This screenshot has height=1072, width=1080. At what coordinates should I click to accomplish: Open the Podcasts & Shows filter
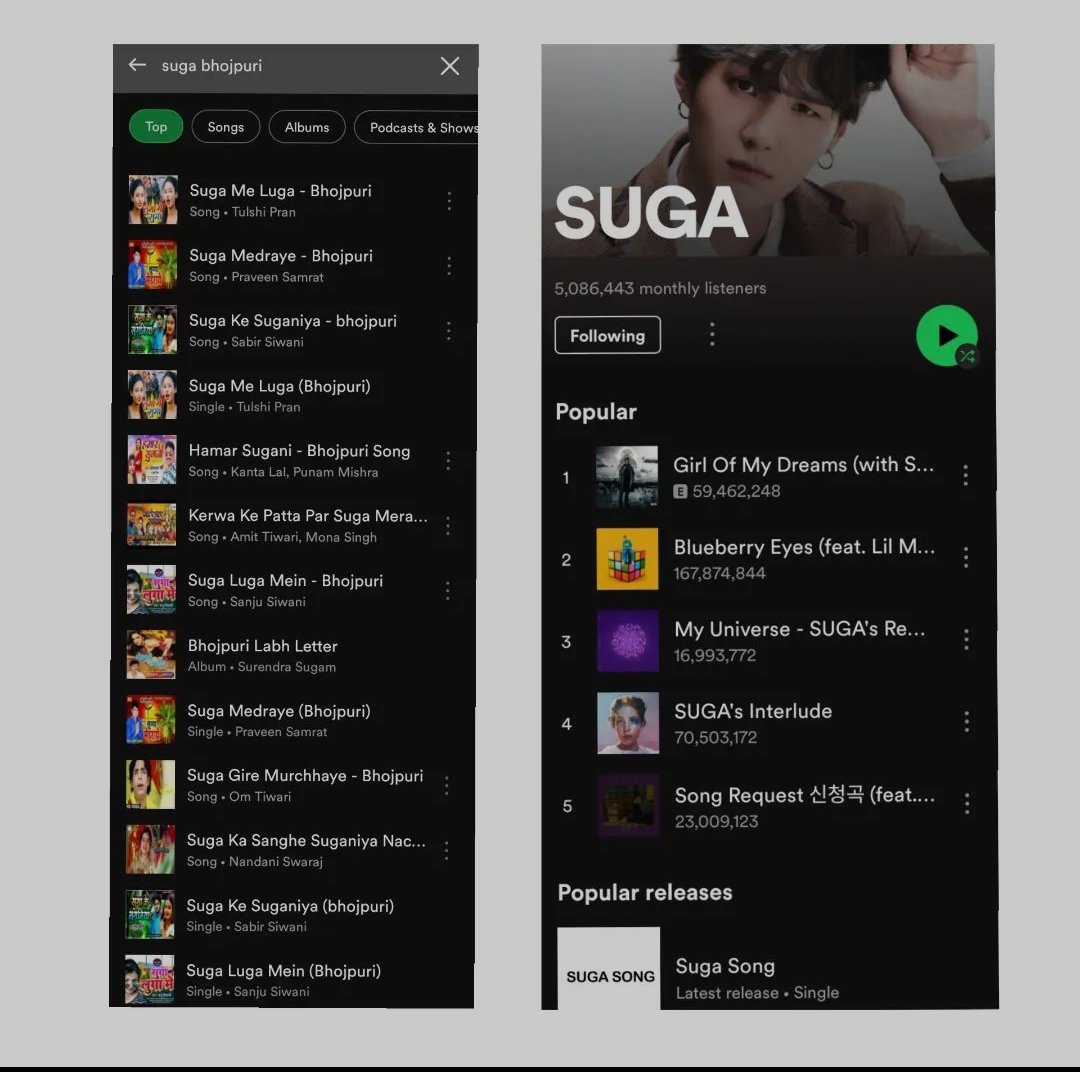[419, 128]
